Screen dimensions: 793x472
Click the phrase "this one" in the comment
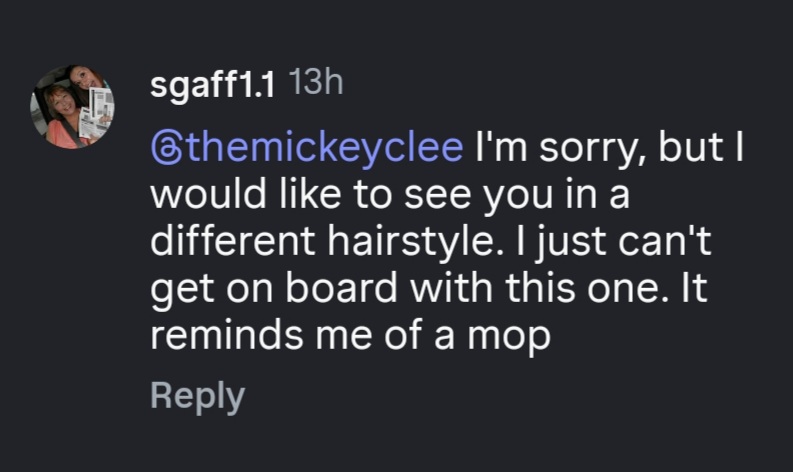tap(583, 288)
